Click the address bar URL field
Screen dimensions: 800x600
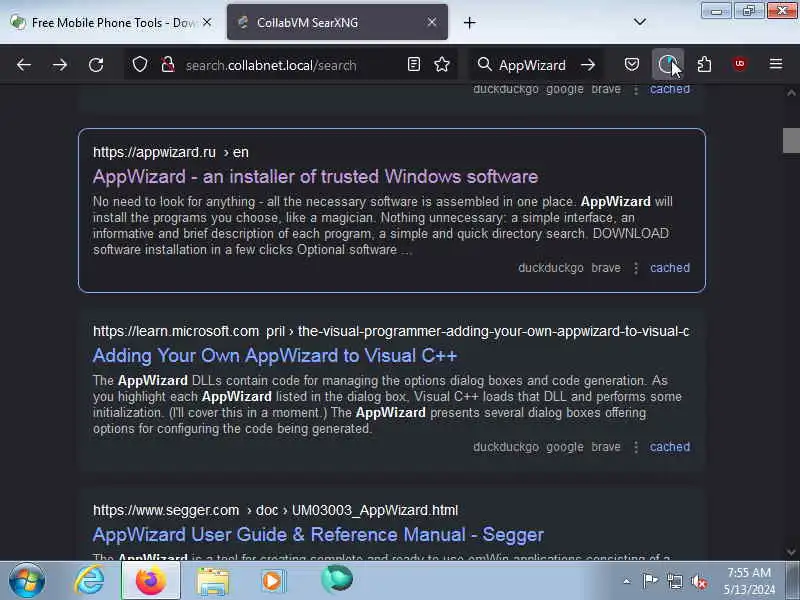(x=291, y=65)
